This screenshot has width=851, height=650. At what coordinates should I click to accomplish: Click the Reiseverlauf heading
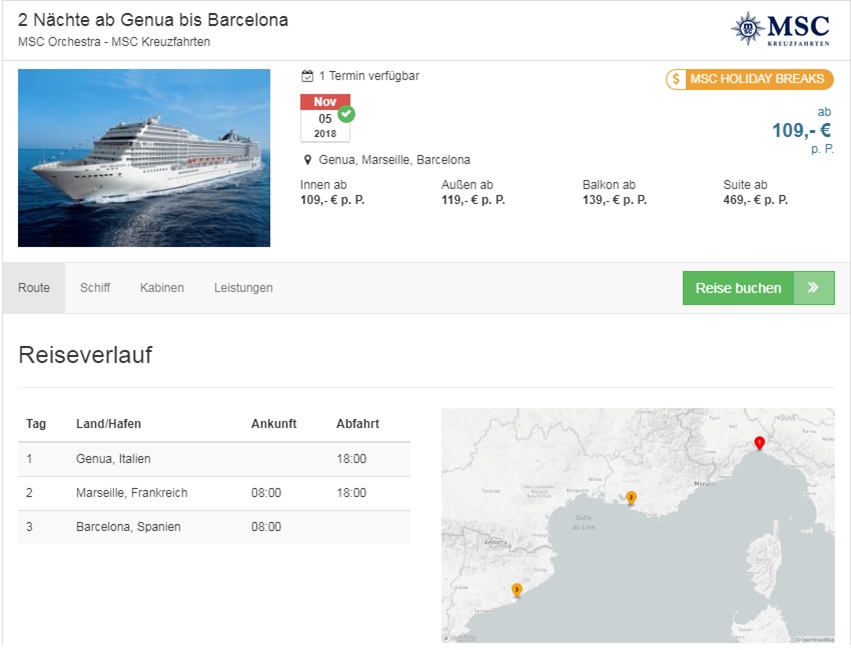point(85,355)
